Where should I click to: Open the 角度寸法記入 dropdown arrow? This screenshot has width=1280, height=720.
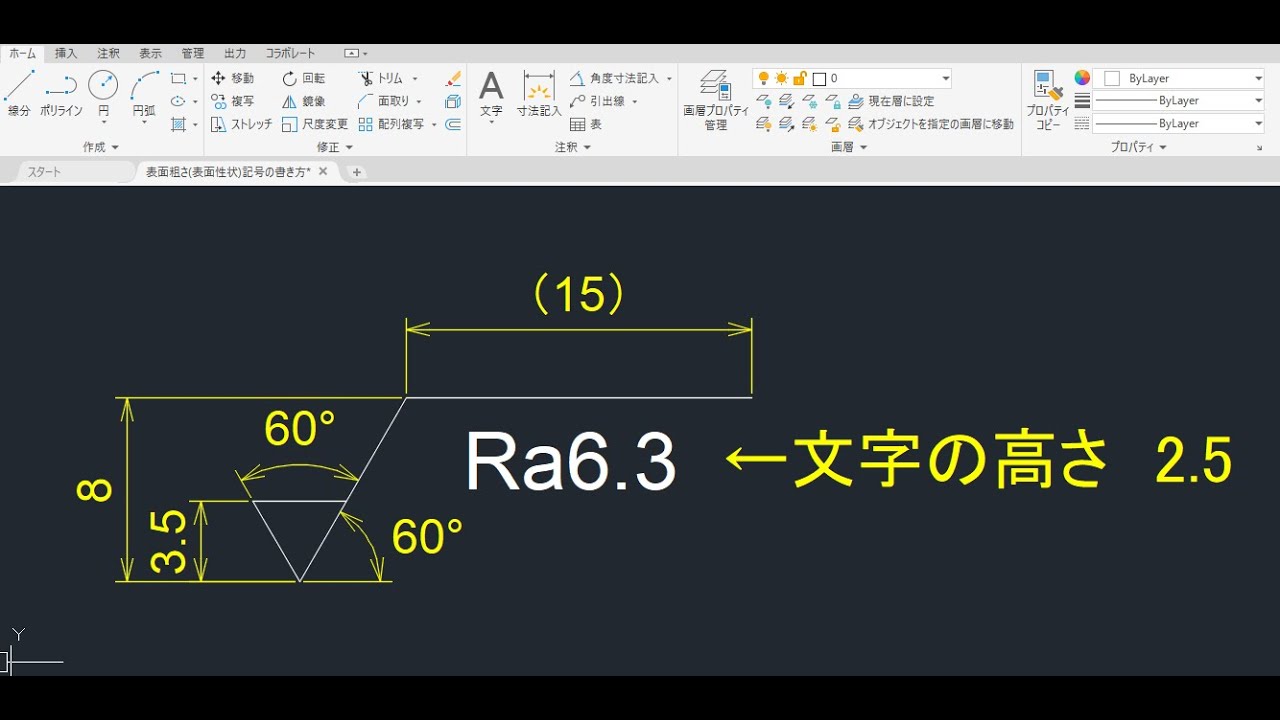click(x=669, y=78)
